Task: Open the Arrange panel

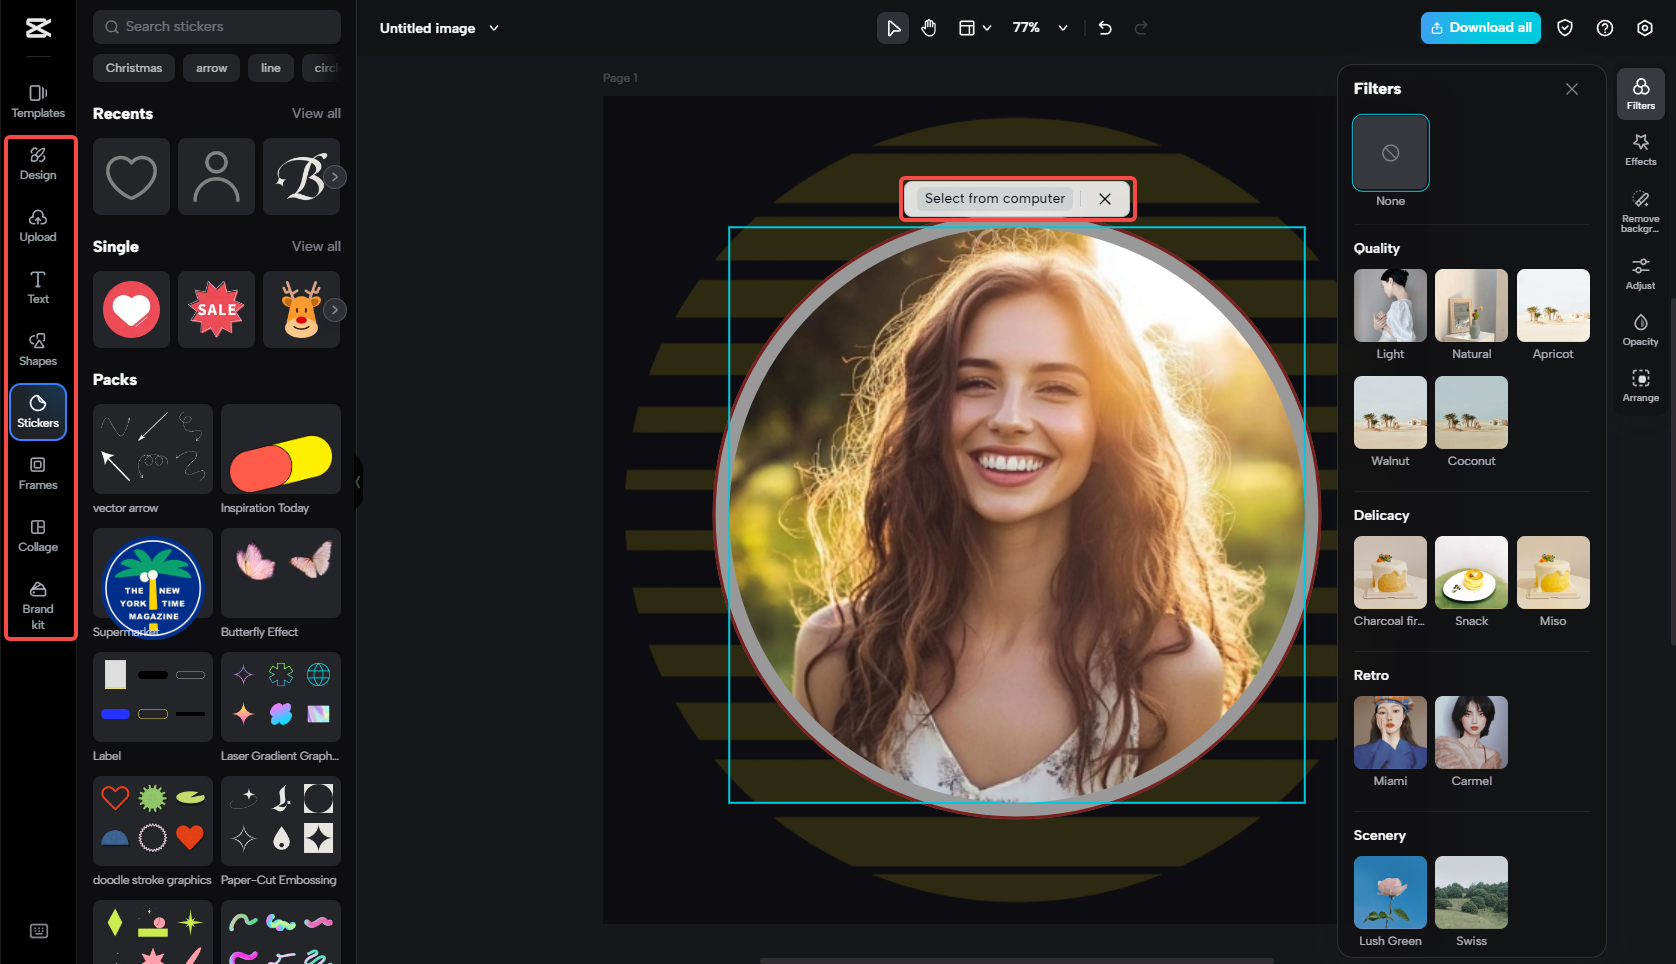Action: click(1640, 385)
